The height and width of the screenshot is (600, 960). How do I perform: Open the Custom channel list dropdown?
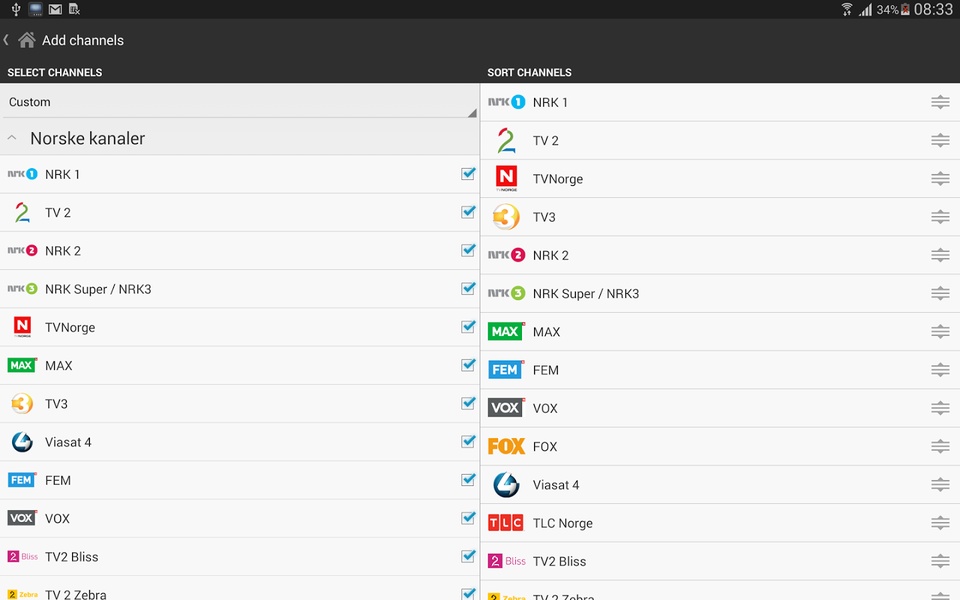click(239, 102)
